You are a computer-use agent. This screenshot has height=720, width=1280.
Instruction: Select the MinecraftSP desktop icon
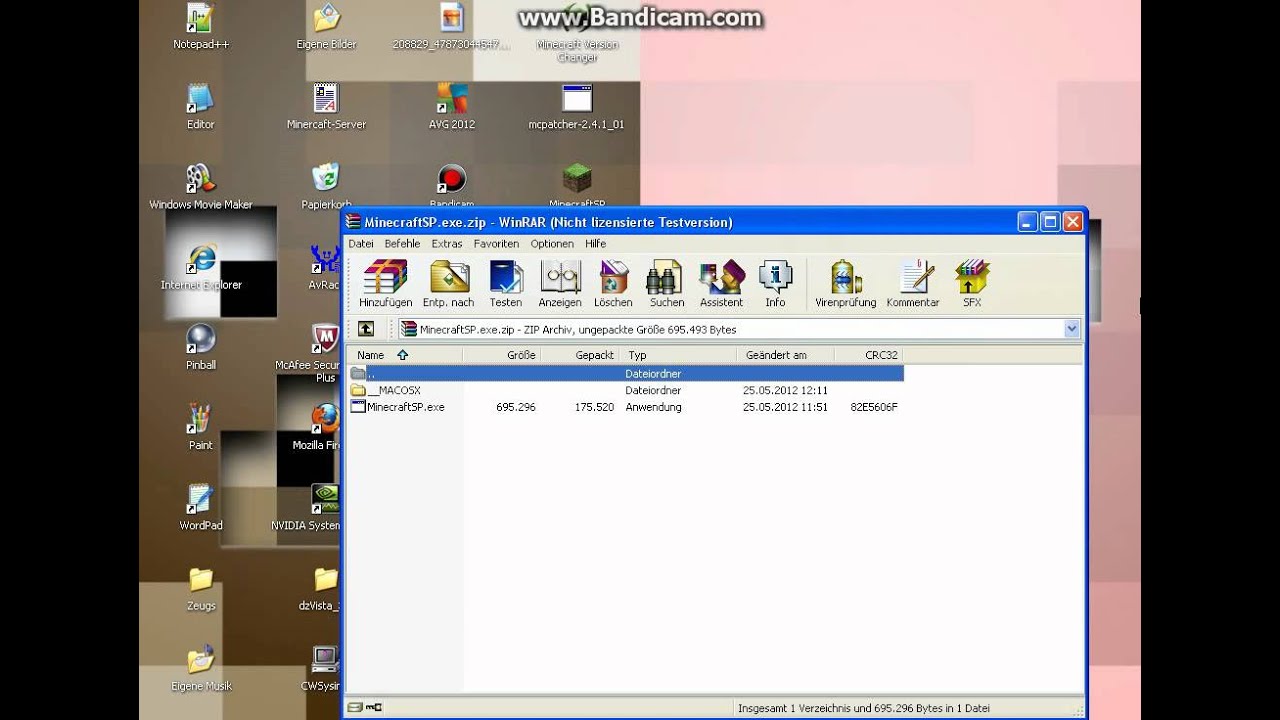(576, 185)
